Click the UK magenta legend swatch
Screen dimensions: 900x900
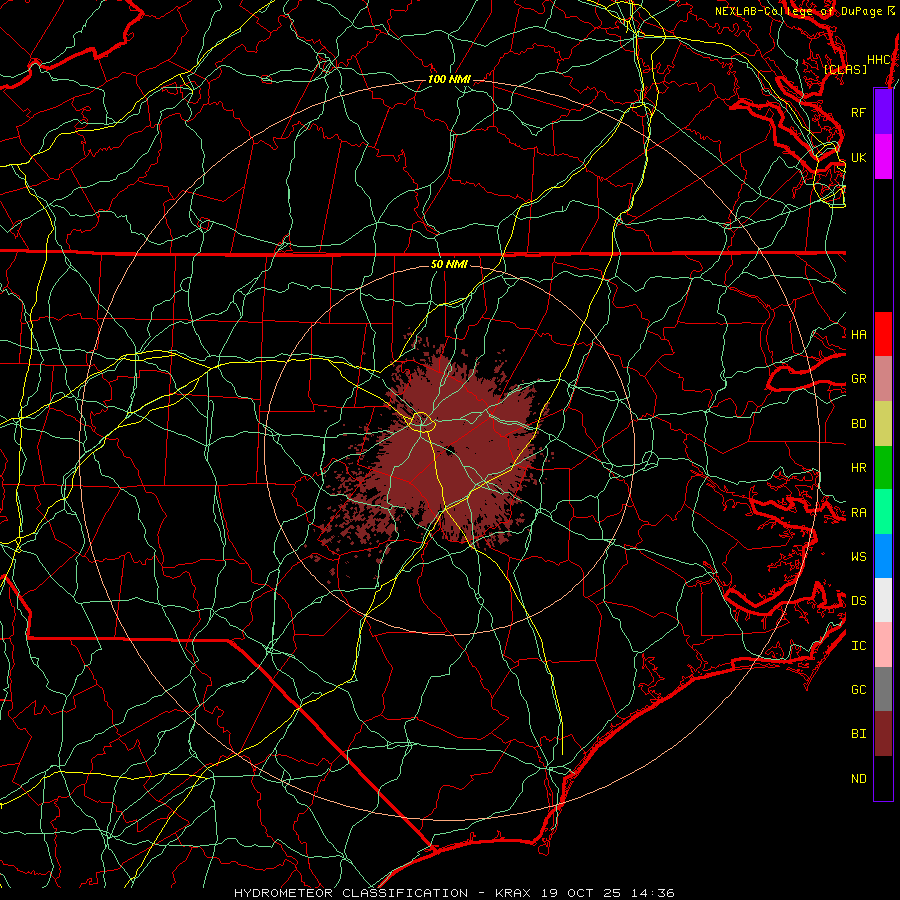[x=883, y=157]
